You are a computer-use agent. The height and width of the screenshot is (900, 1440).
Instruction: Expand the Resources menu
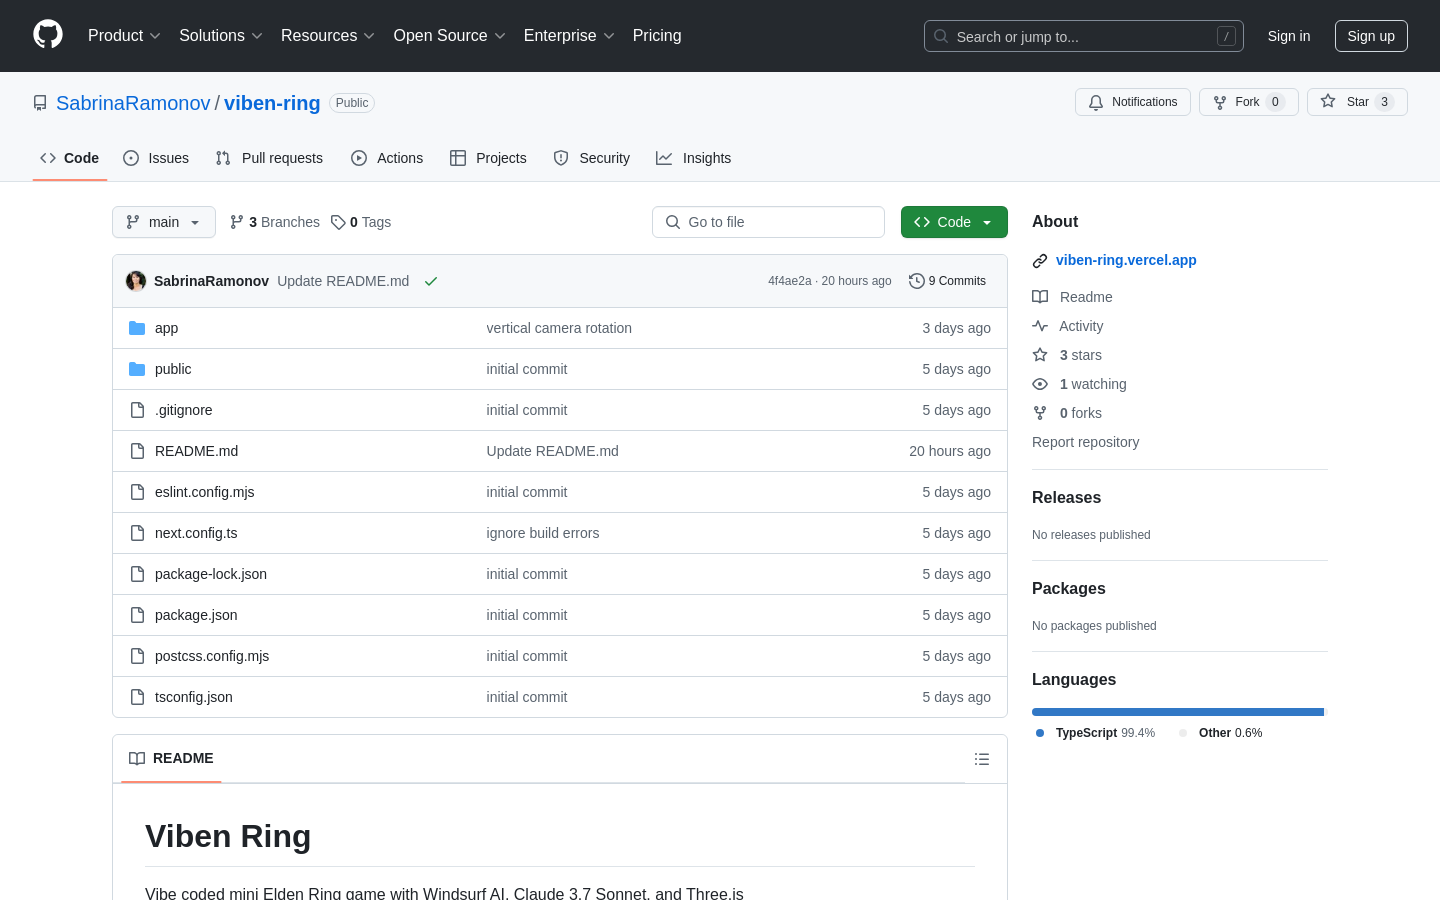[328, 36]
